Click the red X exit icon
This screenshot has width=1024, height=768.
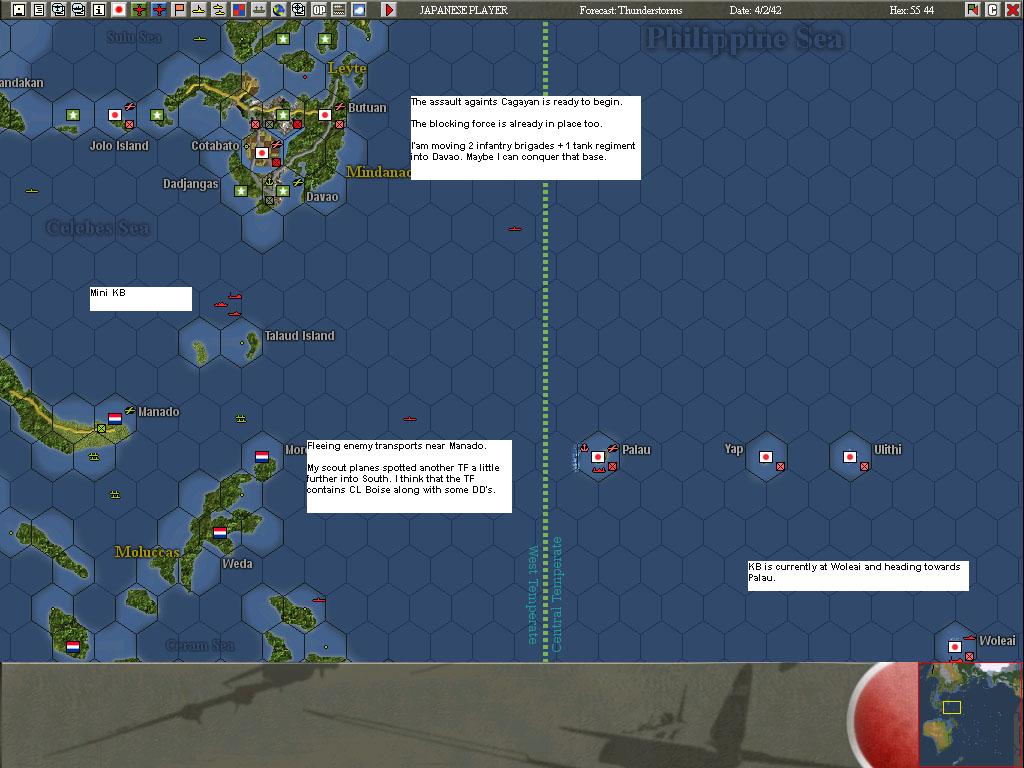point(1012,10)
